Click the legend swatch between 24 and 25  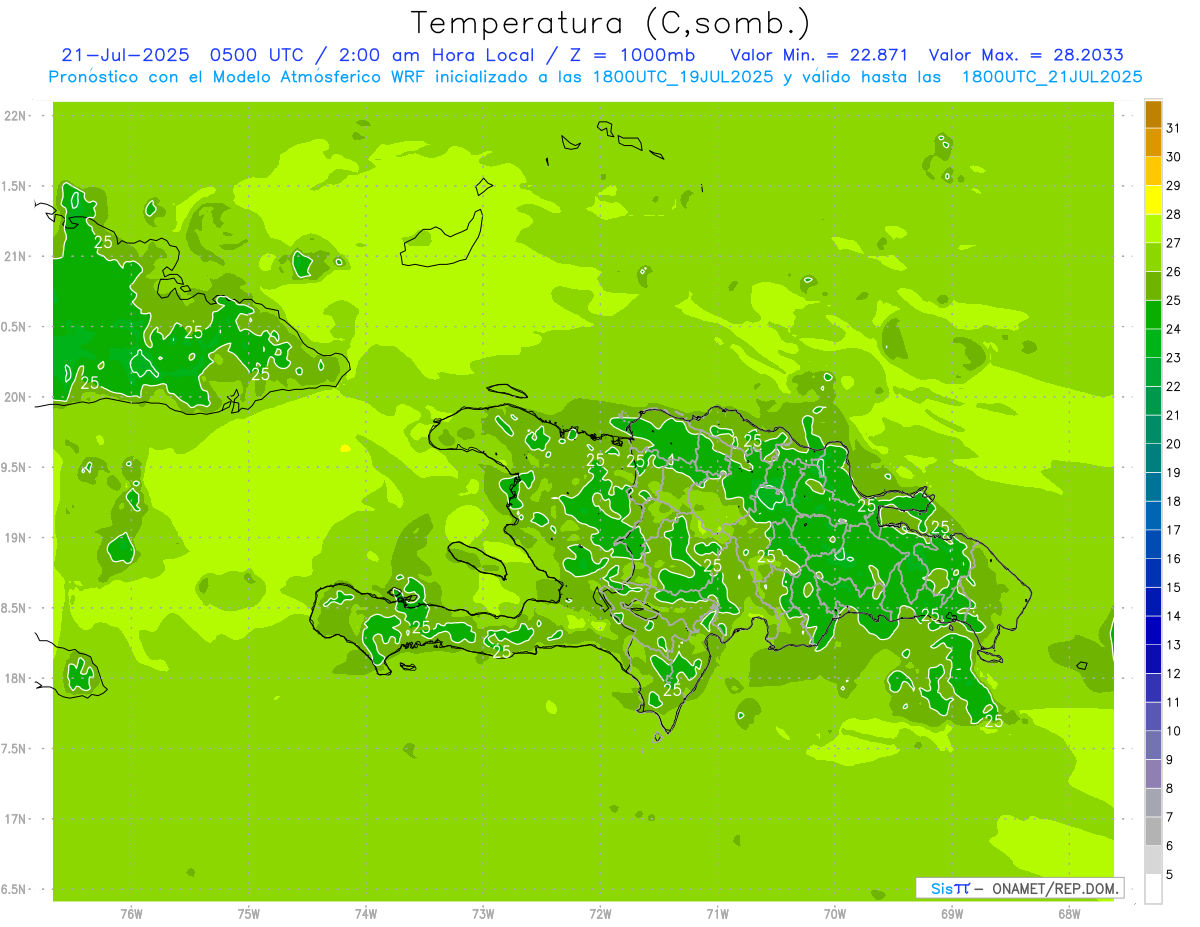[1153, 315]
